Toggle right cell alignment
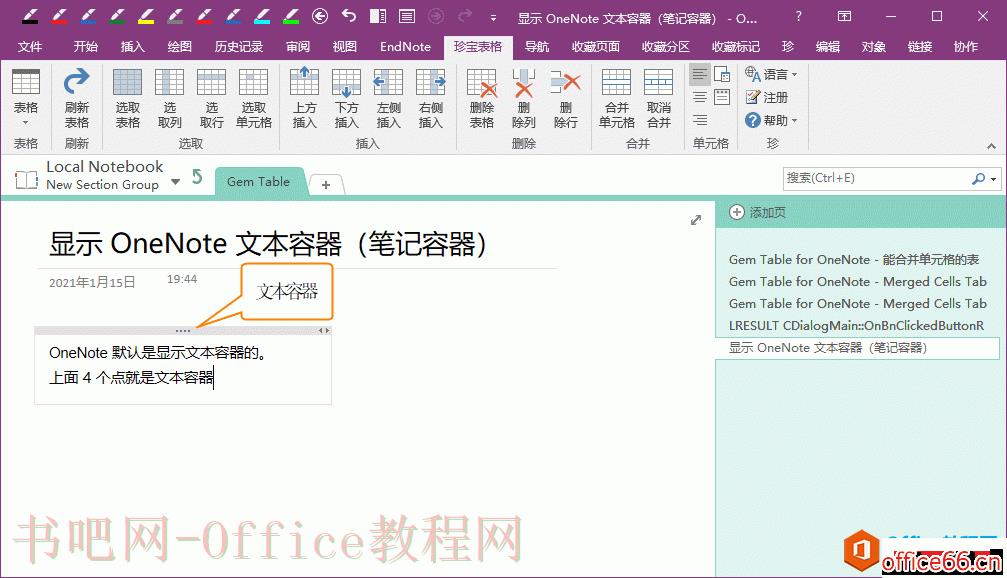The image size is (1007, 578). point(700,120)
